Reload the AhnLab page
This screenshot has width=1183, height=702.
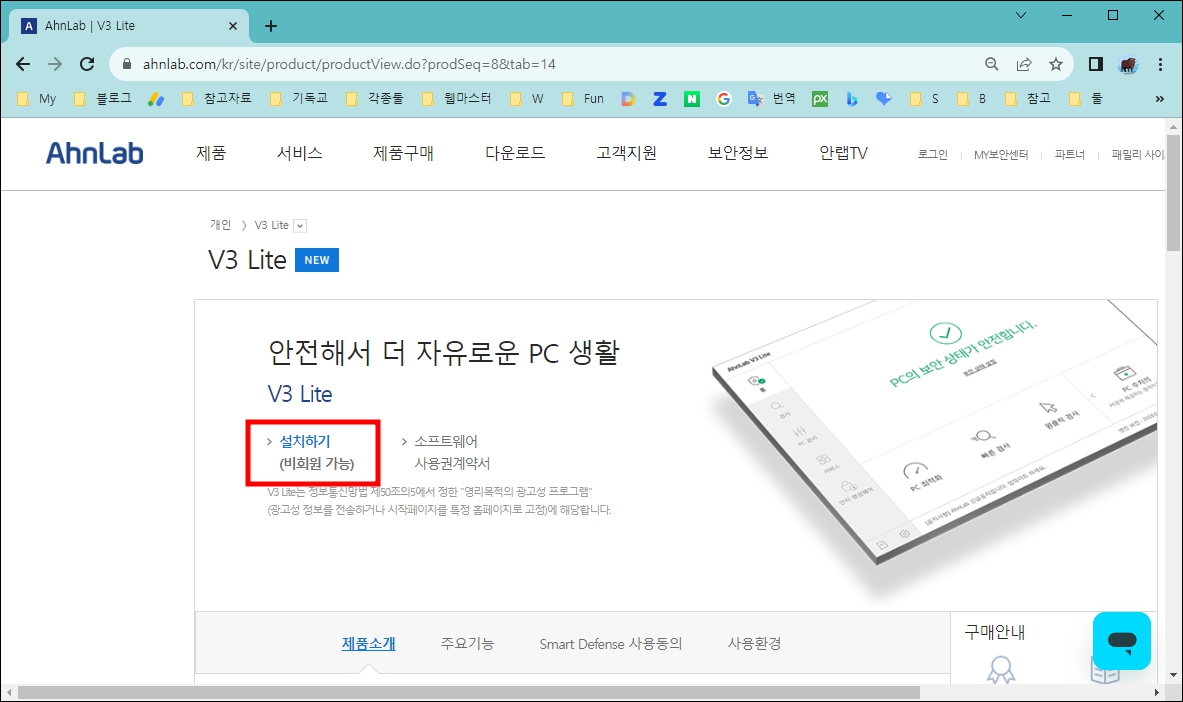click(x=88, y=64)
